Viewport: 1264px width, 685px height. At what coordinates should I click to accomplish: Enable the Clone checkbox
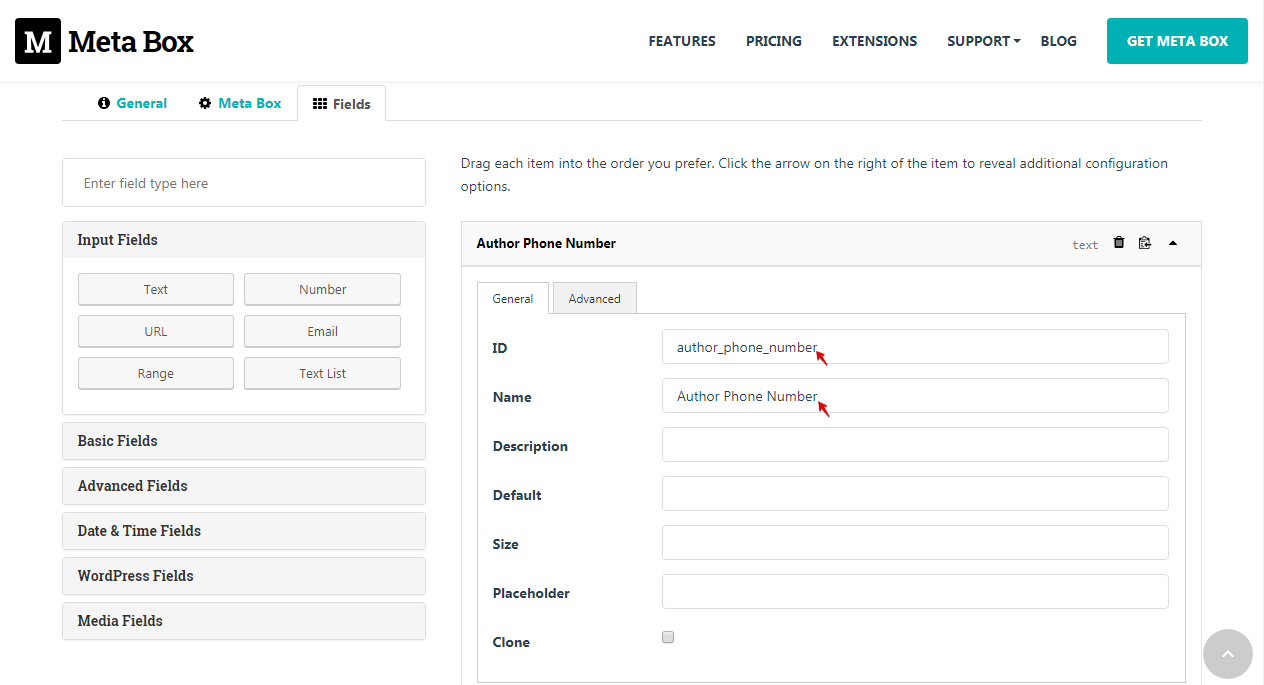pos(667,637)
